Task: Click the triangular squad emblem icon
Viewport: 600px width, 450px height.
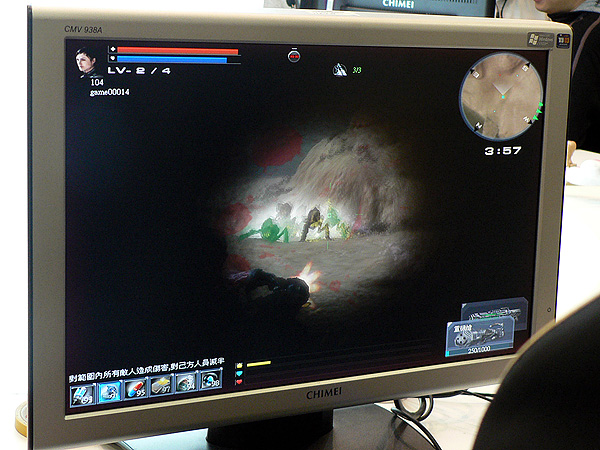Action: [339, 70]
